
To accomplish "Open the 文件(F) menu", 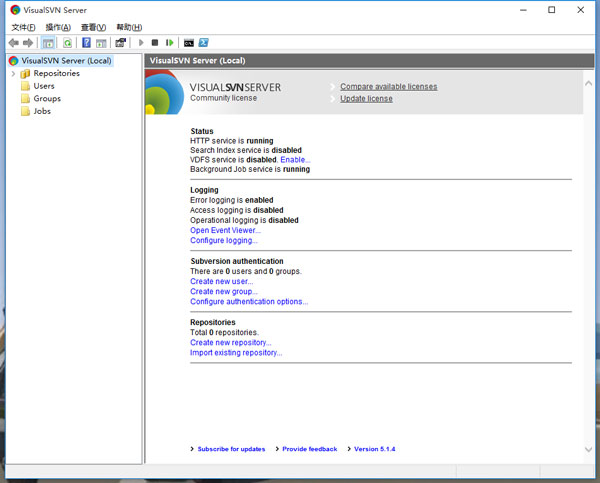I will click(23, 27).
